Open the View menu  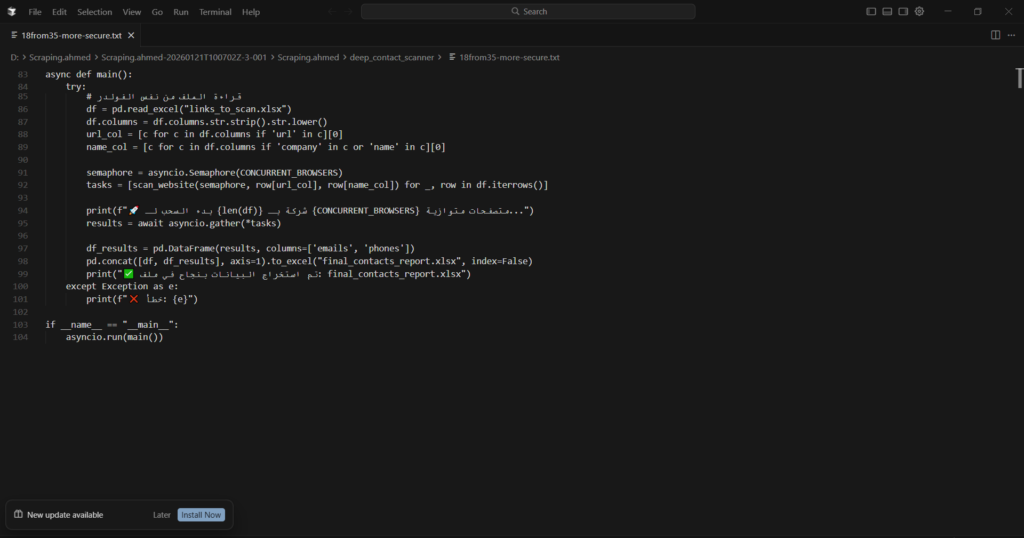coord(132,12)
